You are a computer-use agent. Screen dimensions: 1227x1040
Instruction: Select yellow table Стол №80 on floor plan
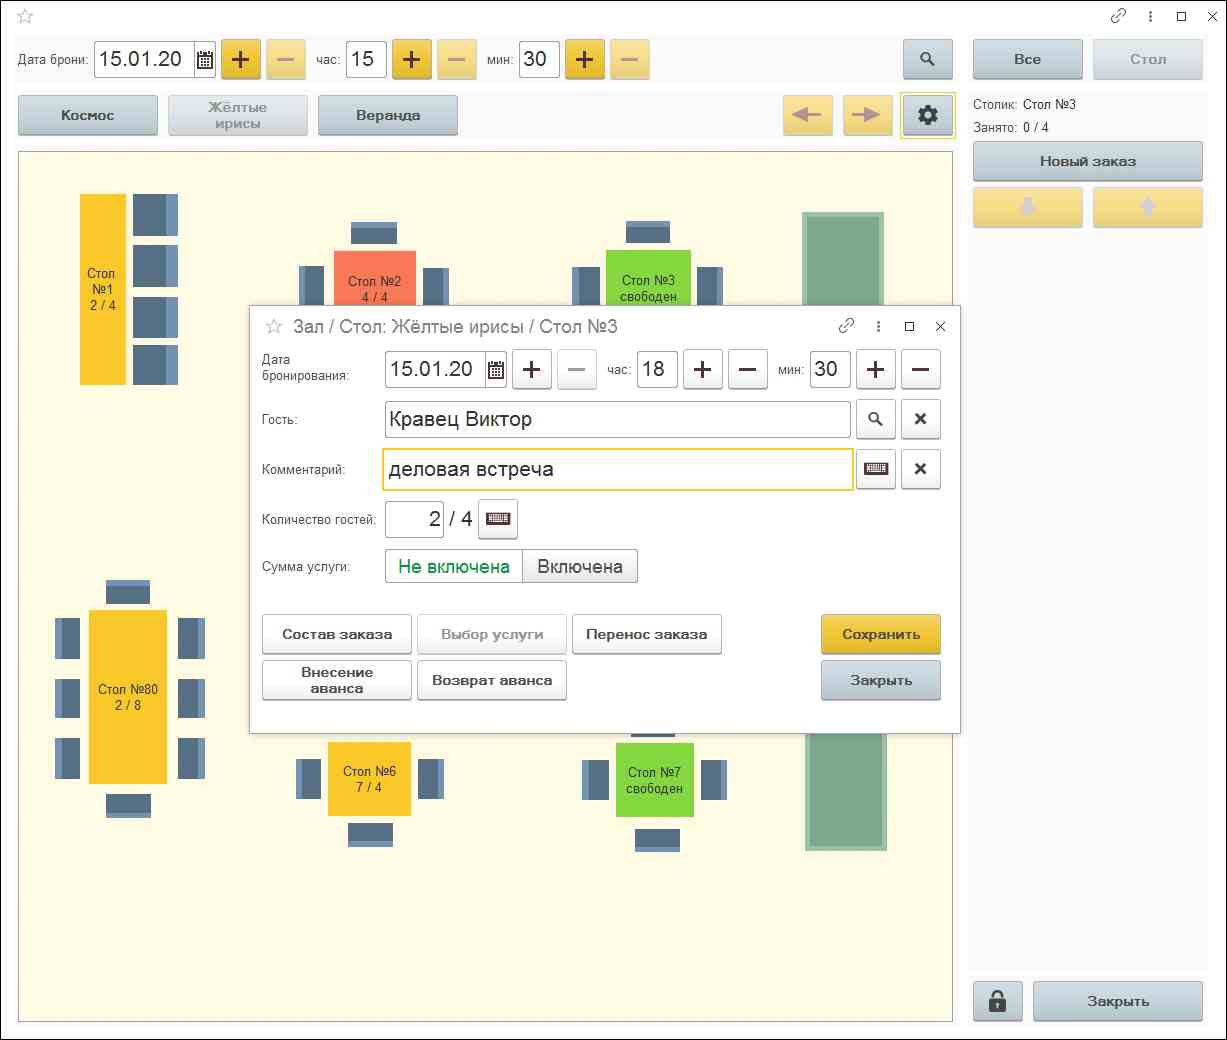click(128, 697)
